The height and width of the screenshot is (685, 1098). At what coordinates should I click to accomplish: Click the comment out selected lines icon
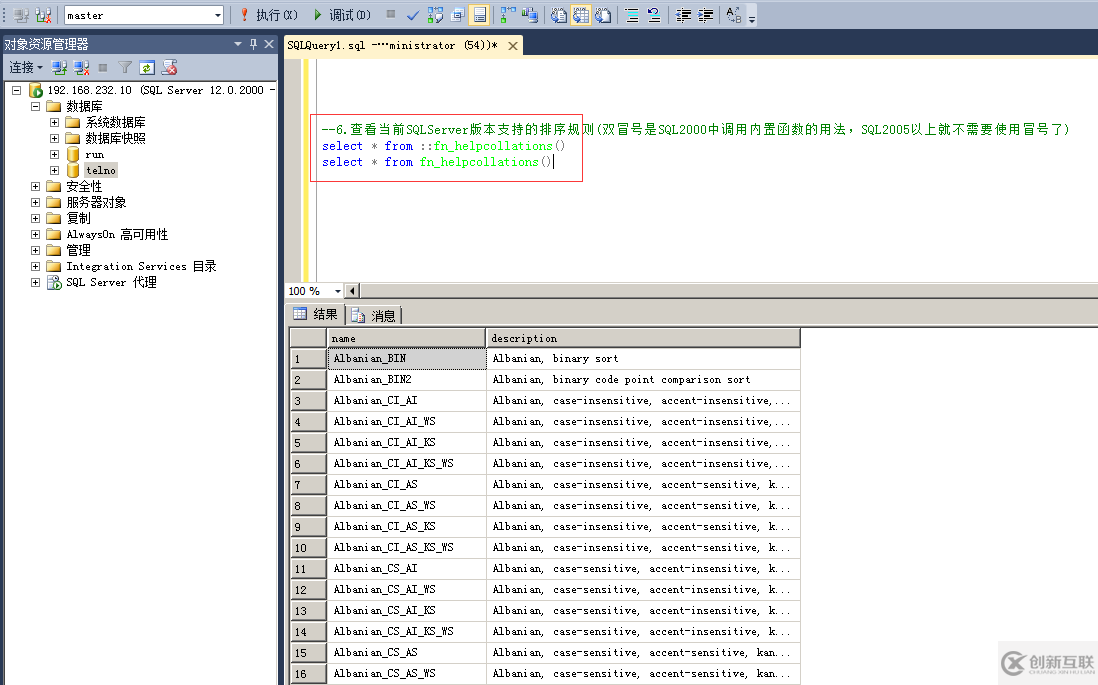point(630,15)
